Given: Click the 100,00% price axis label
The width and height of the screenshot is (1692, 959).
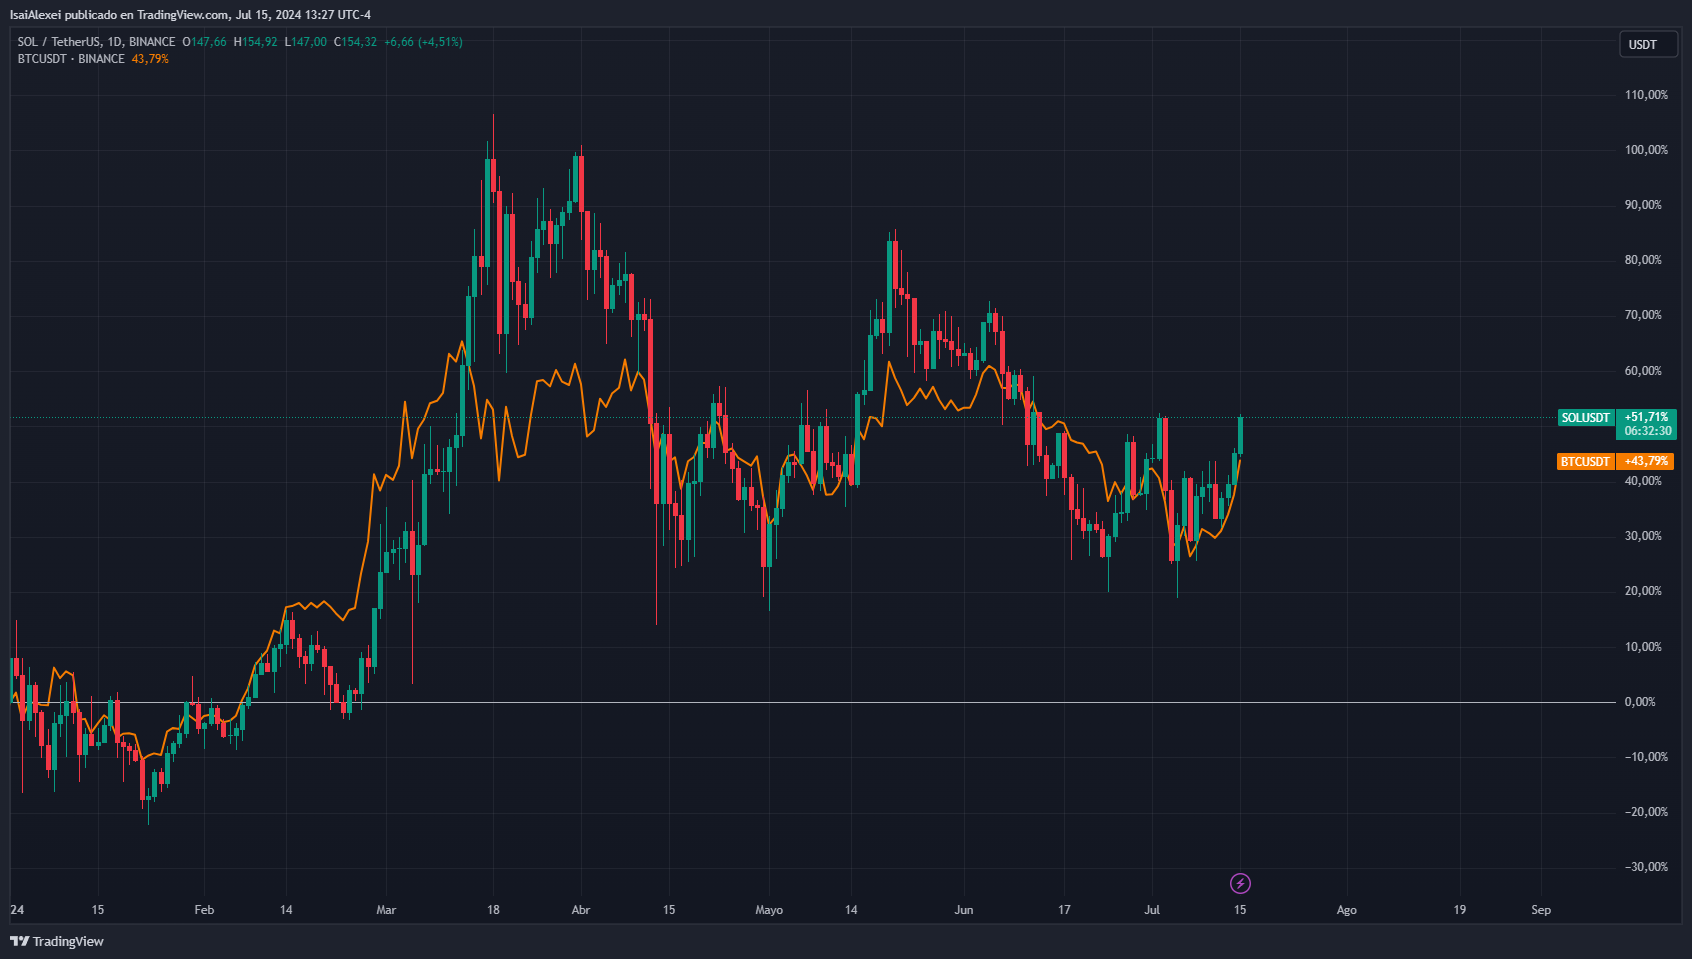Looking at the screenshot, I should coord(1646,150).
